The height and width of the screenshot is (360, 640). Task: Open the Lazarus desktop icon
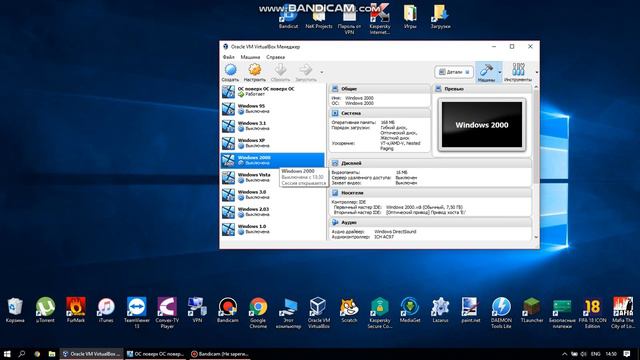pos(440,310)
